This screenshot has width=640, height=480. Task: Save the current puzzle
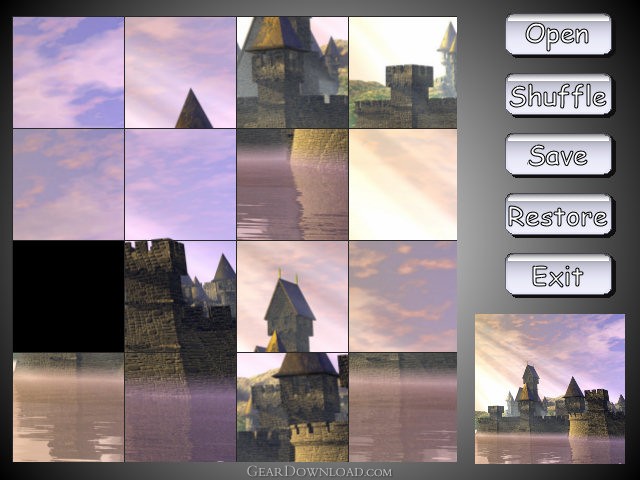pyautogui.click(x=558, y=155)
